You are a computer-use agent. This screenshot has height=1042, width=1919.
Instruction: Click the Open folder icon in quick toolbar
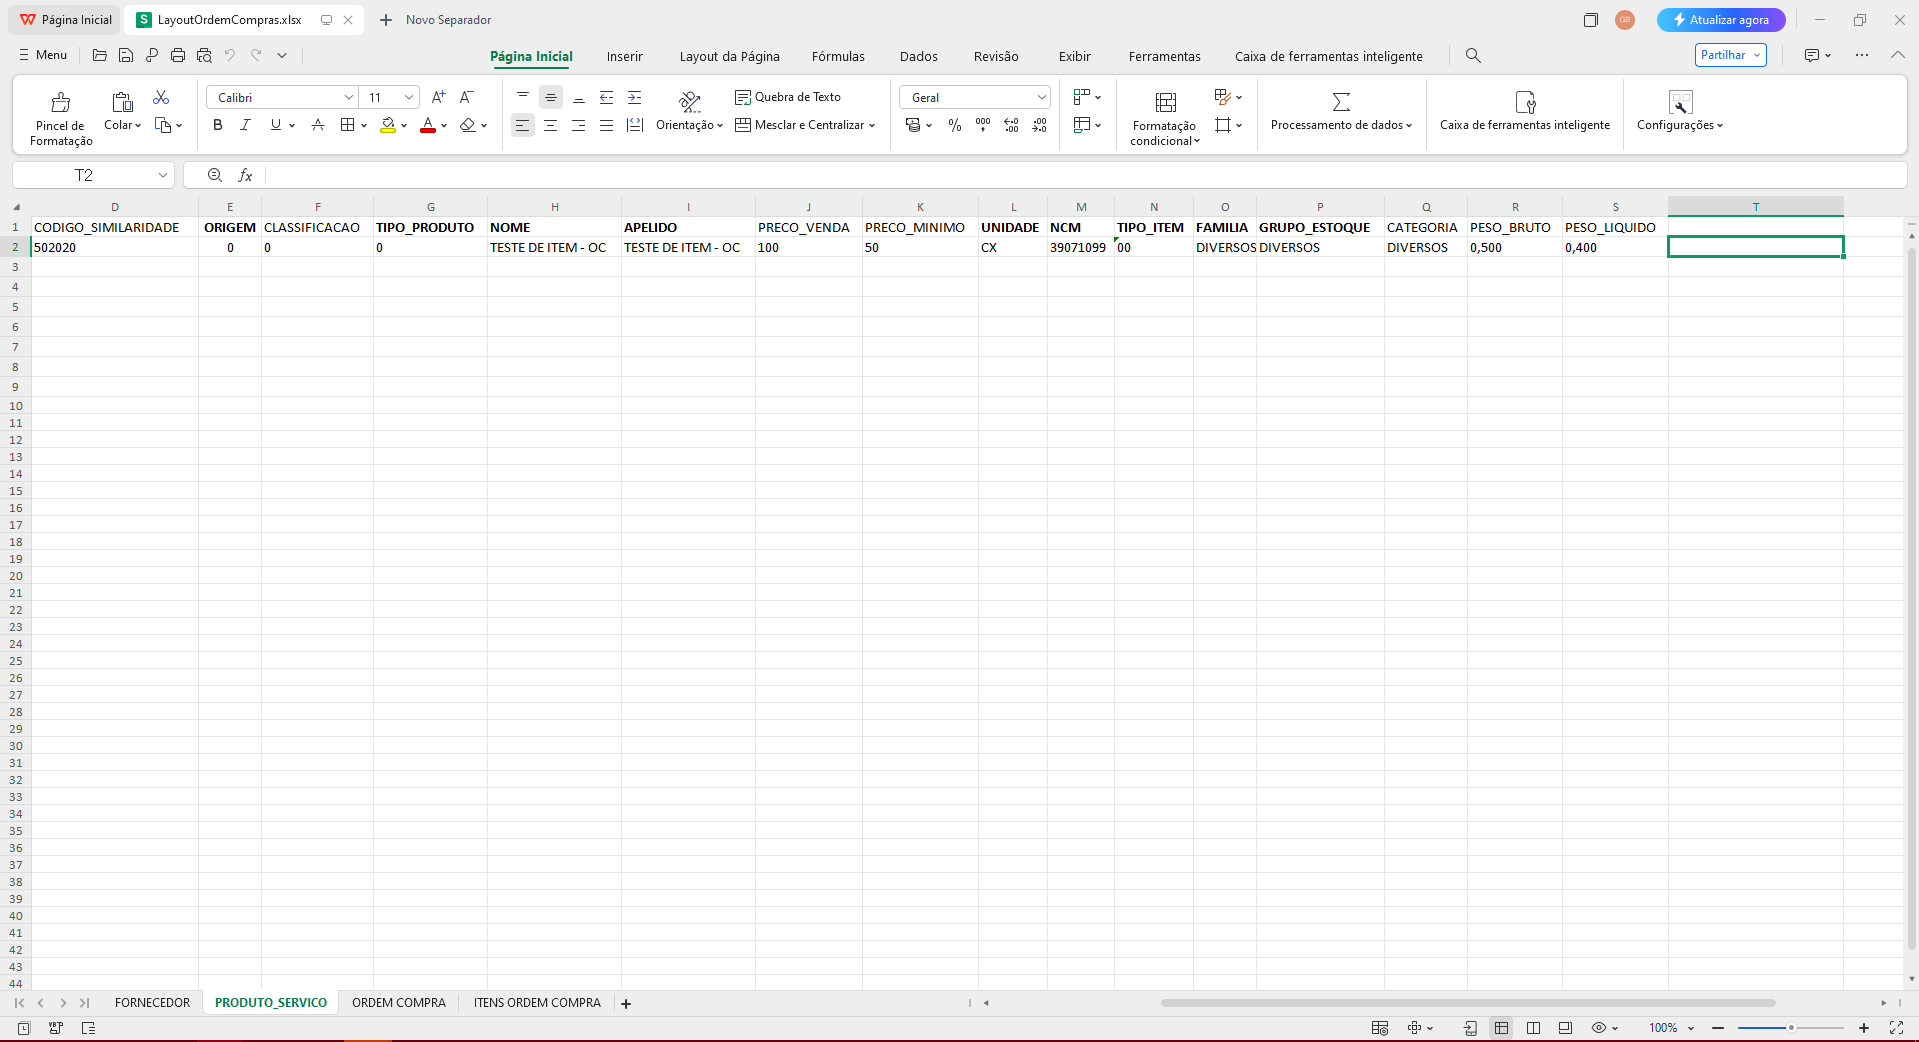99,55
